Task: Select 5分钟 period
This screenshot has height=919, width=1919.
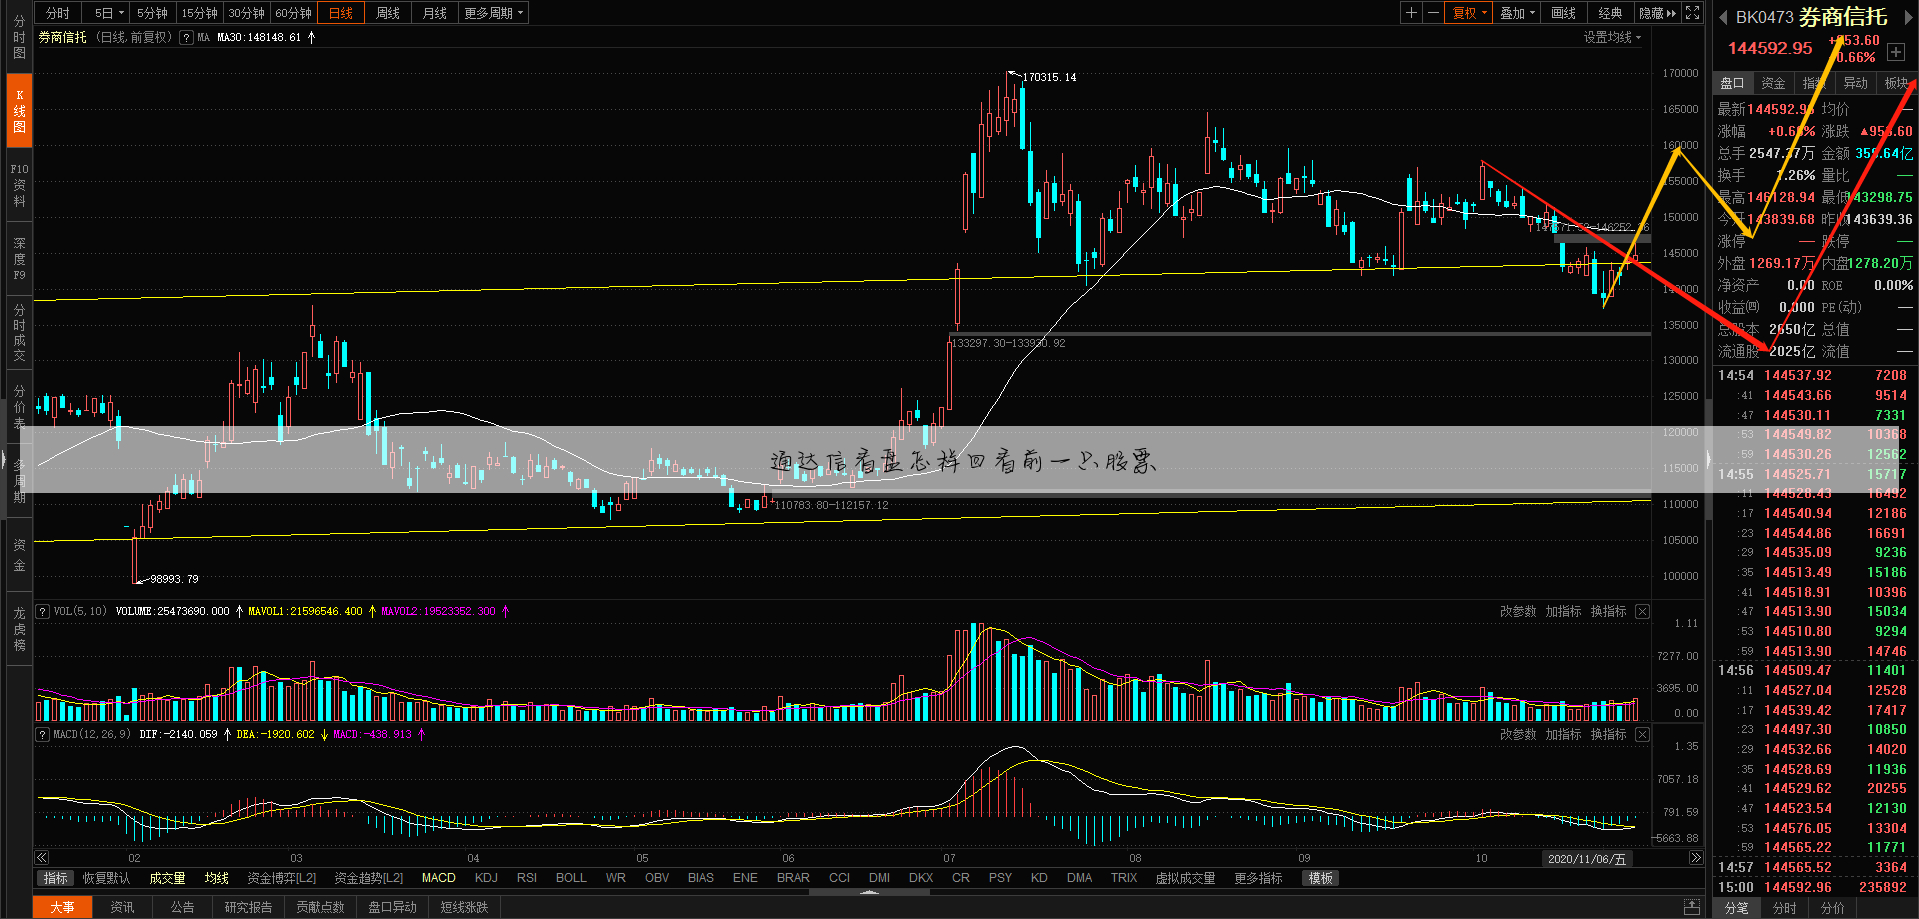Action: (x=153, y=13)
